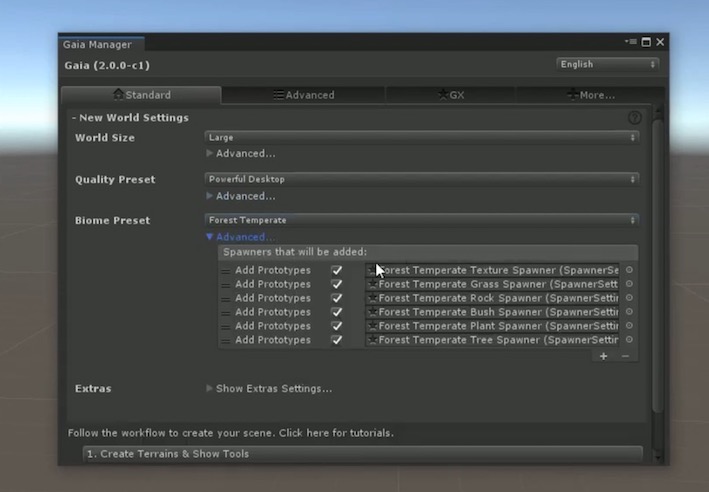Click object picker circle for Bush Spawner

629,312
